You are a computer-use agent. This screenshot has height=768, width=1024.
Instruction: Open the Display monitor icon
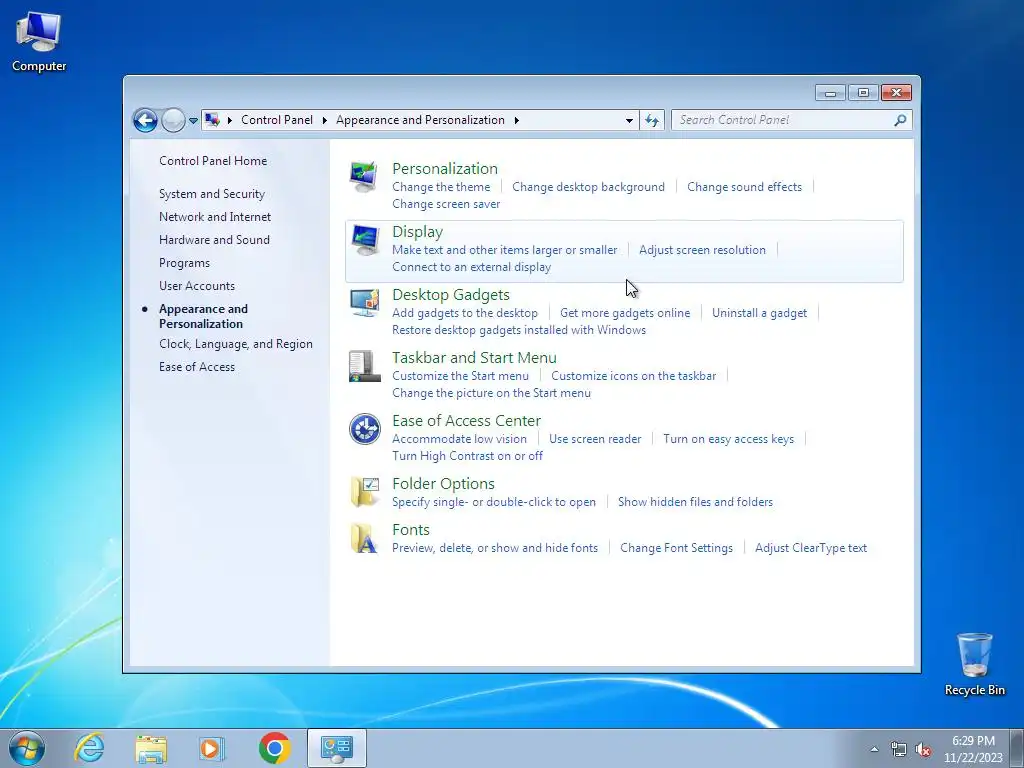(x=364, y=240)
